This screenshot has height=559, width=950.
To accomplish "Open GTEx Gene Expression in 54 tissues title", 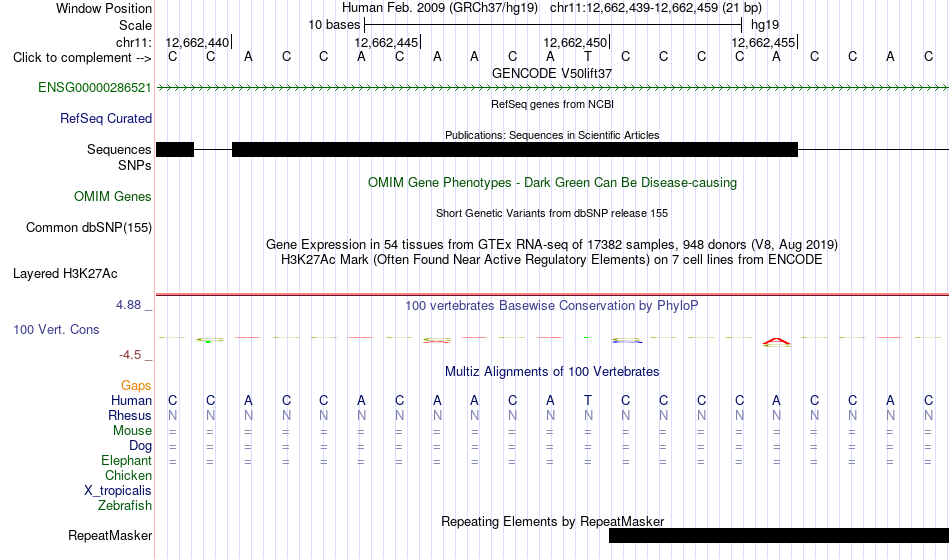I will pos(552,245).
